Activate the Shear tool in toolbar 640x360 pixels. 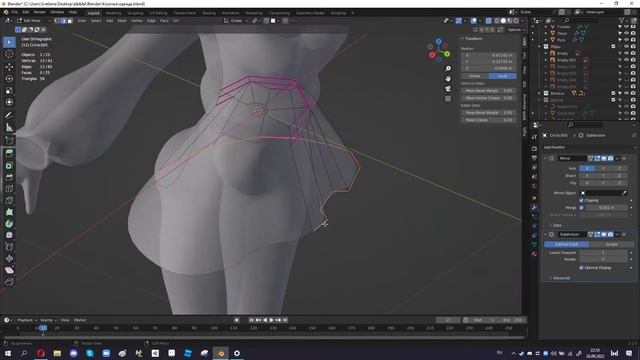pos(9,270)
